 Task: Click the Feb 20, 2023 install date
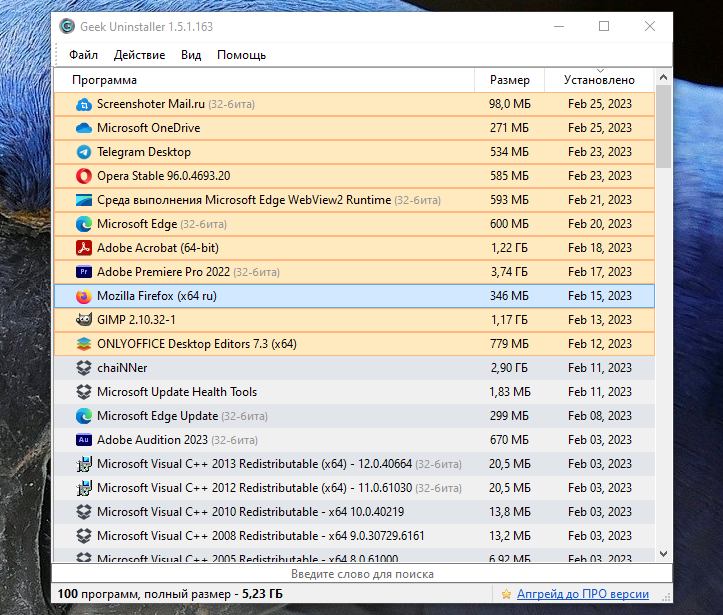600,224
